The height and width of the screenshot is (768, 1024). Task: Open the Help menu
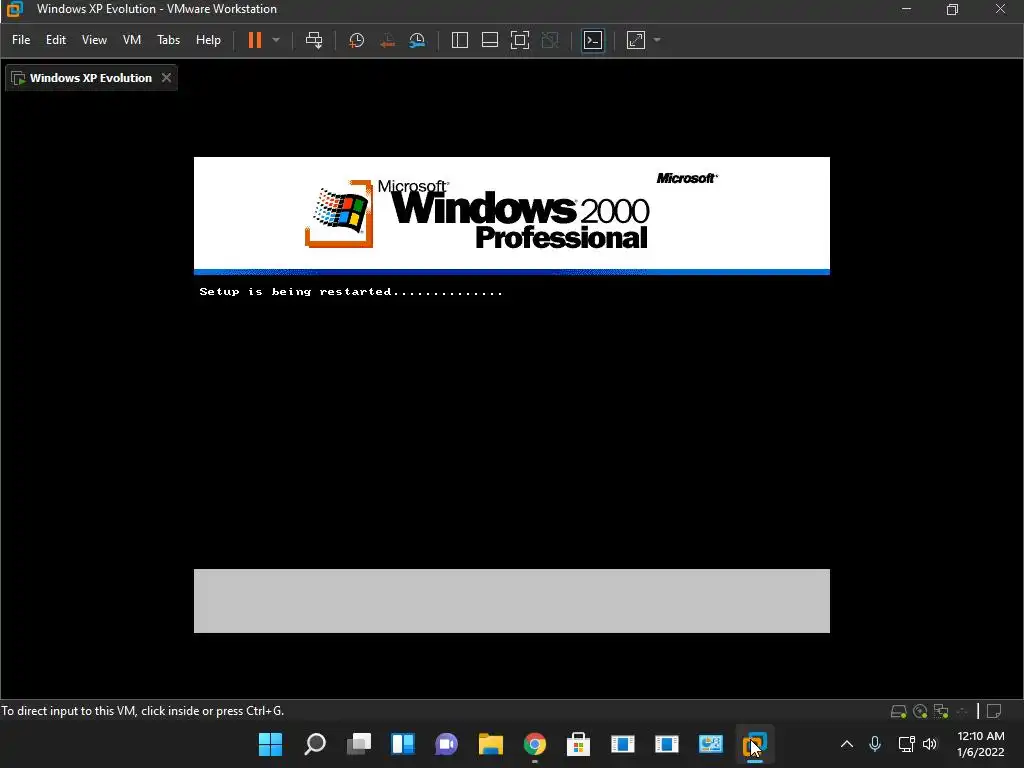pyautogui.click(x=208, y=40)
